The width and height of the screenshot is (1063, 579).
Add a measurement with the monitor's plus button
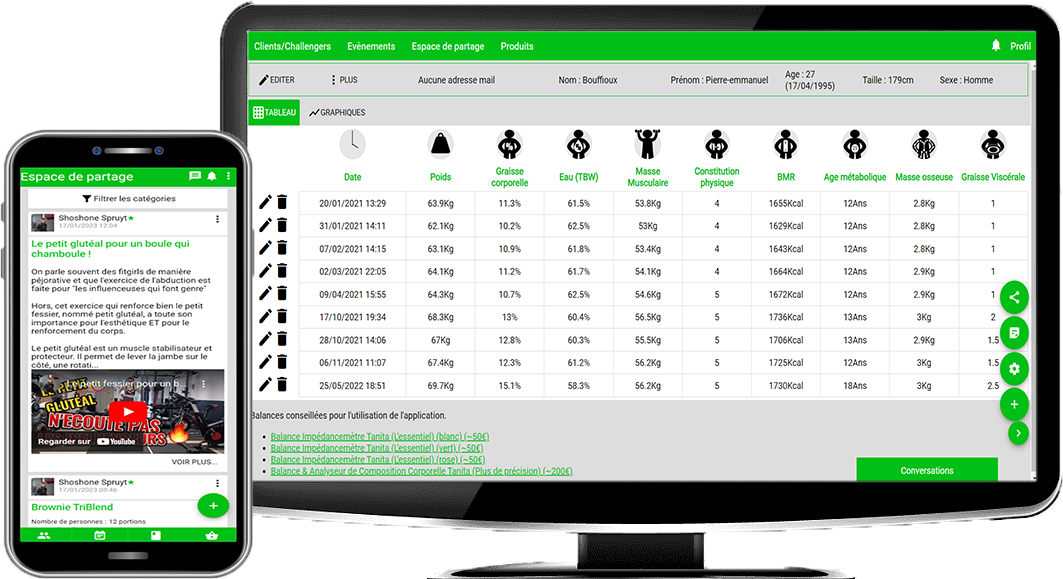pyautogui.click(x=1014, y=404)
